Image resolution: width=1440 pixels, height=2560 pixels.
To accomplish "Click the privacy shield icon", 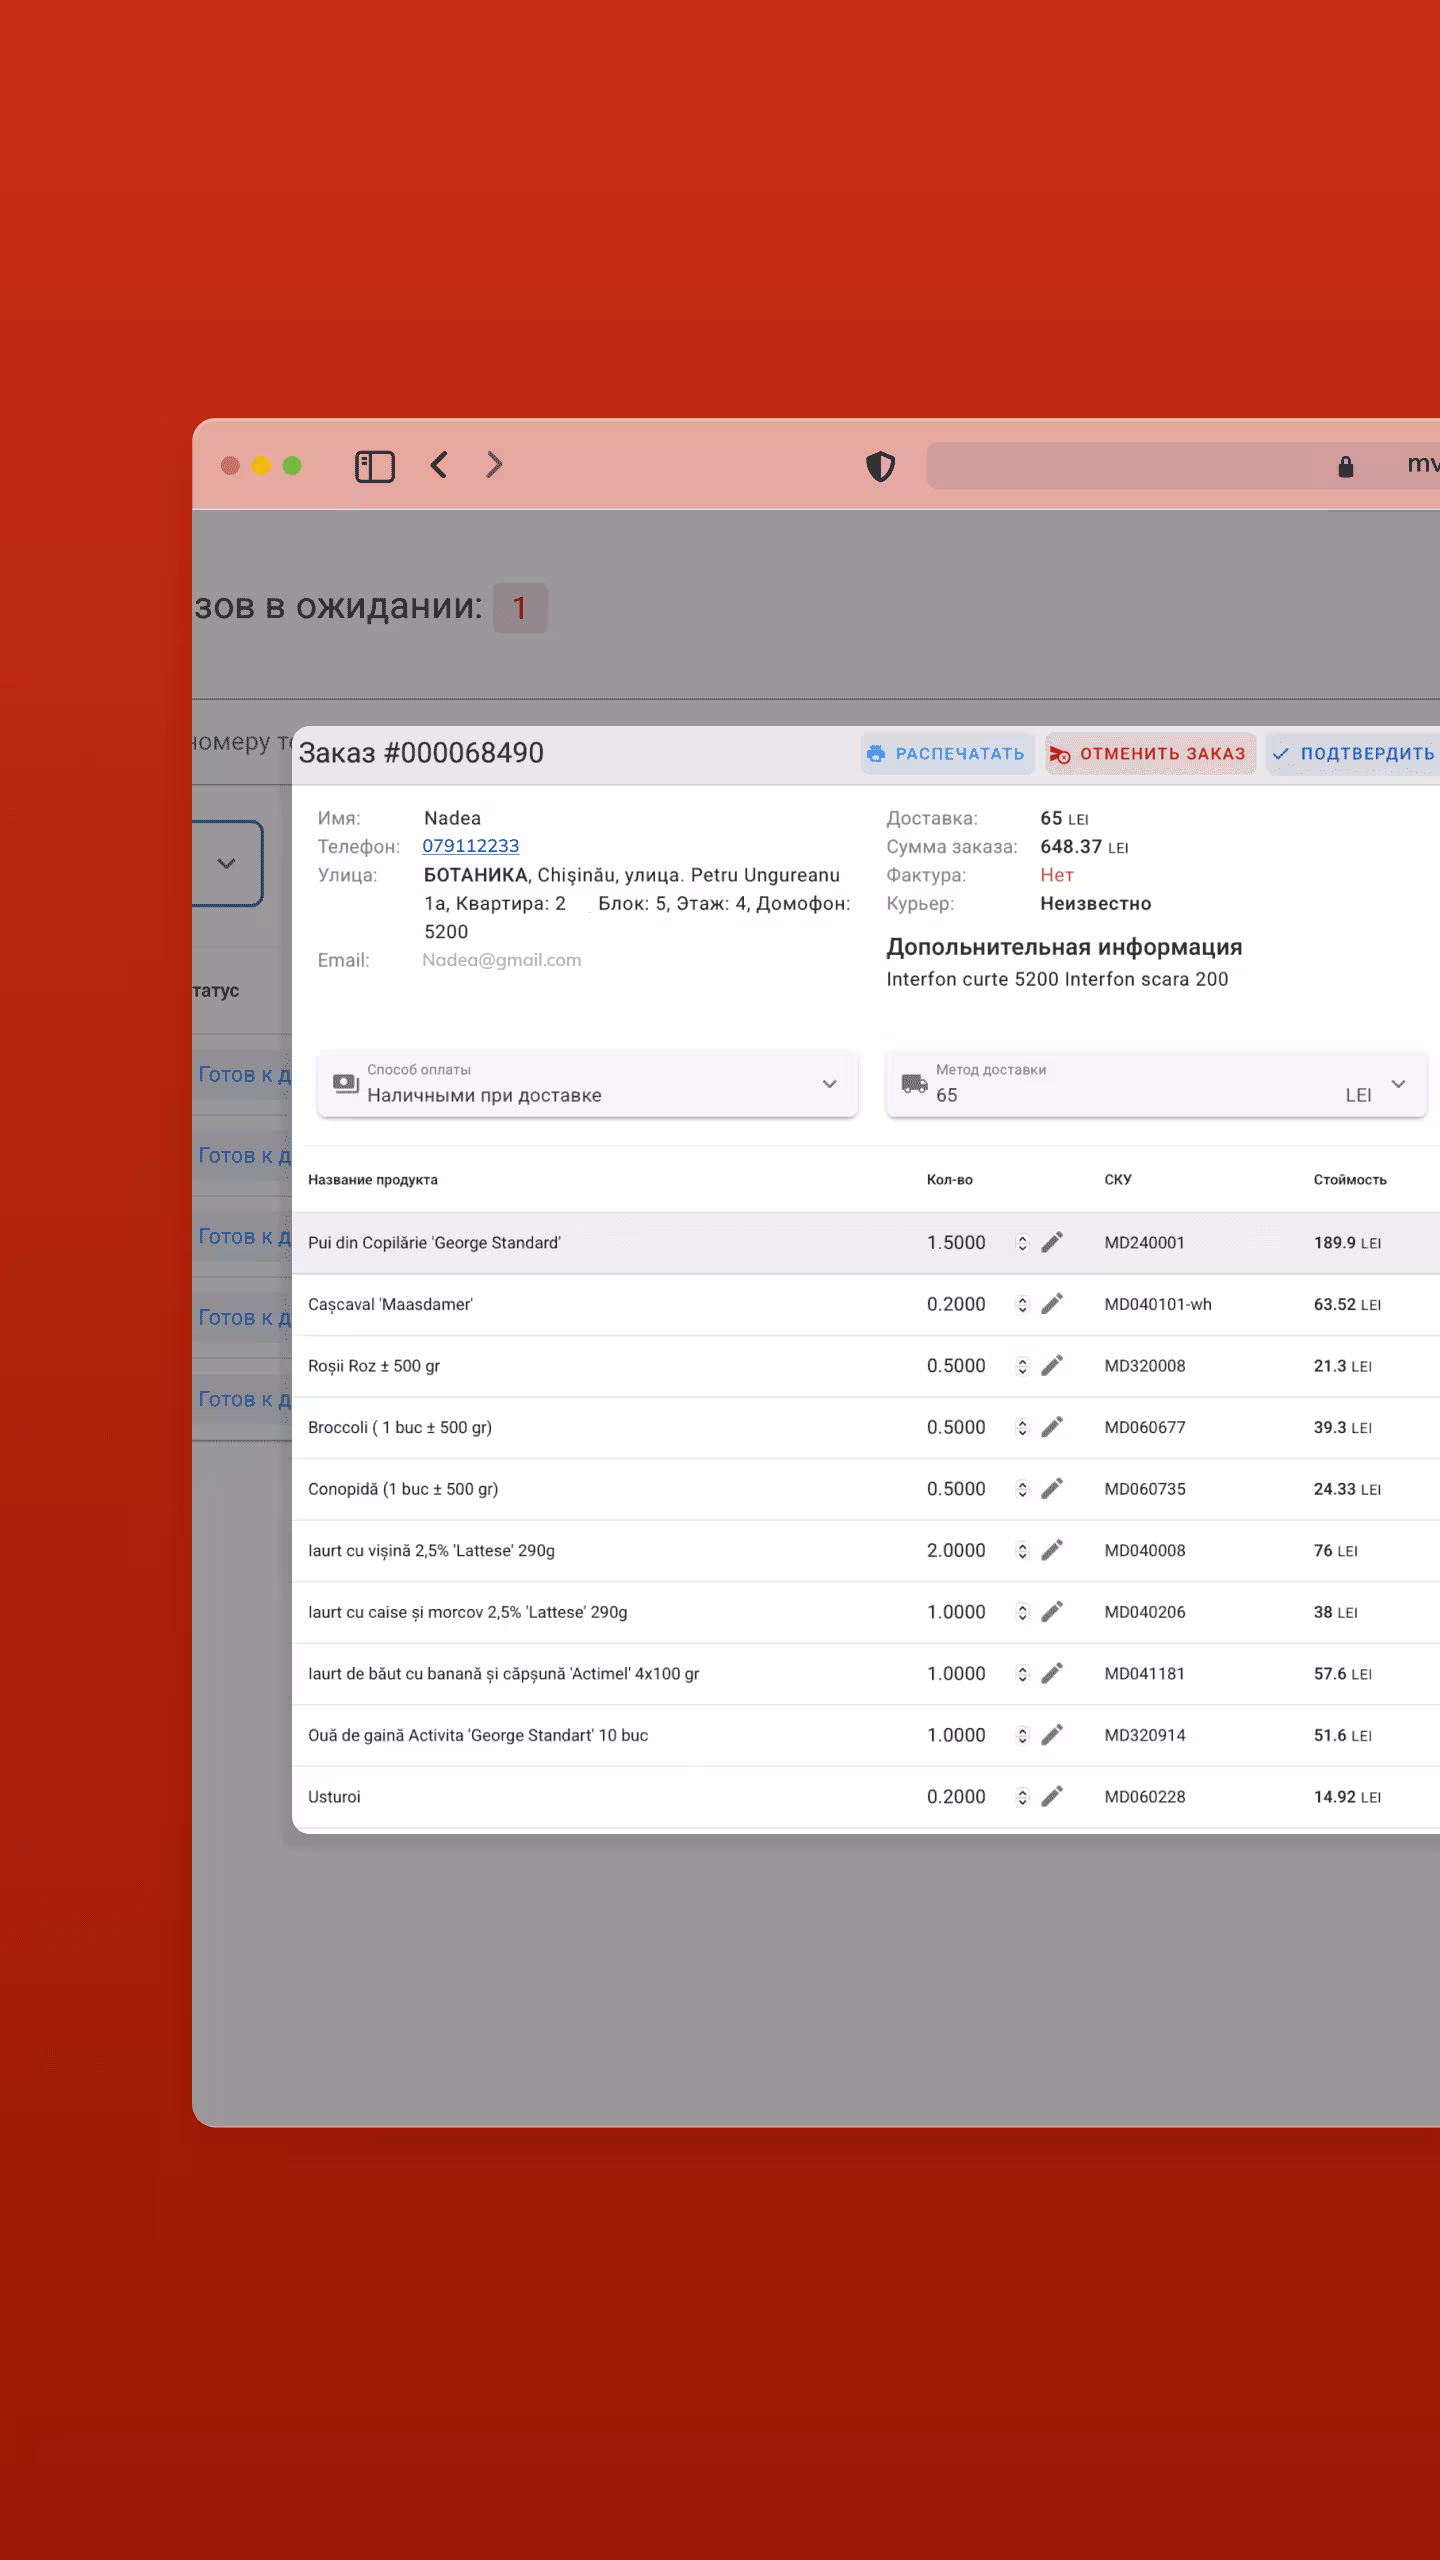I will 880,466.
